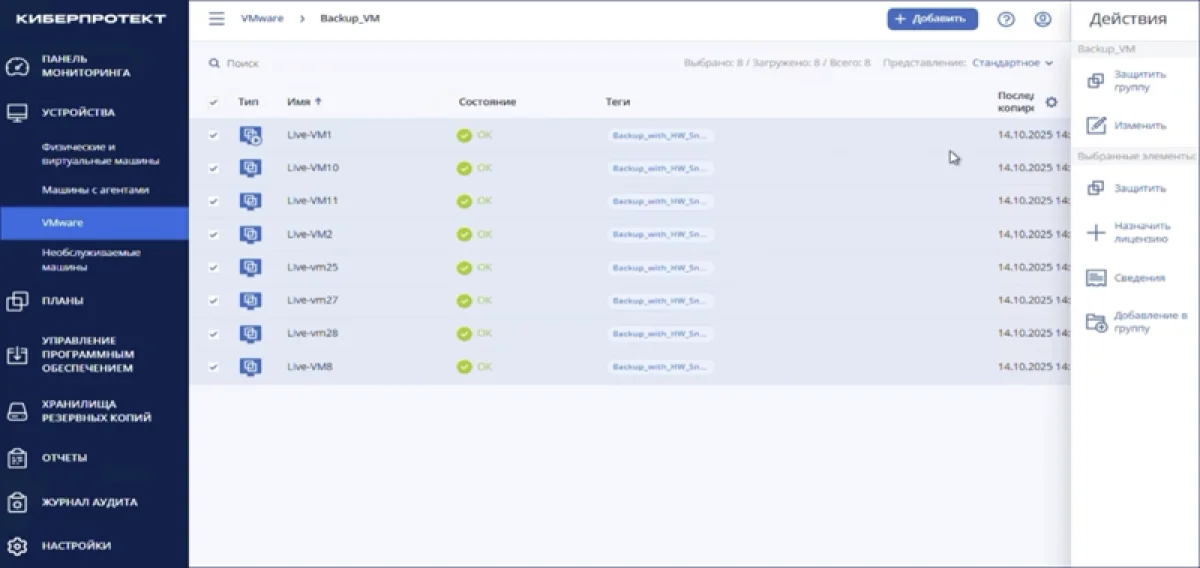Open the help question mark icon

pos(1006,19)
